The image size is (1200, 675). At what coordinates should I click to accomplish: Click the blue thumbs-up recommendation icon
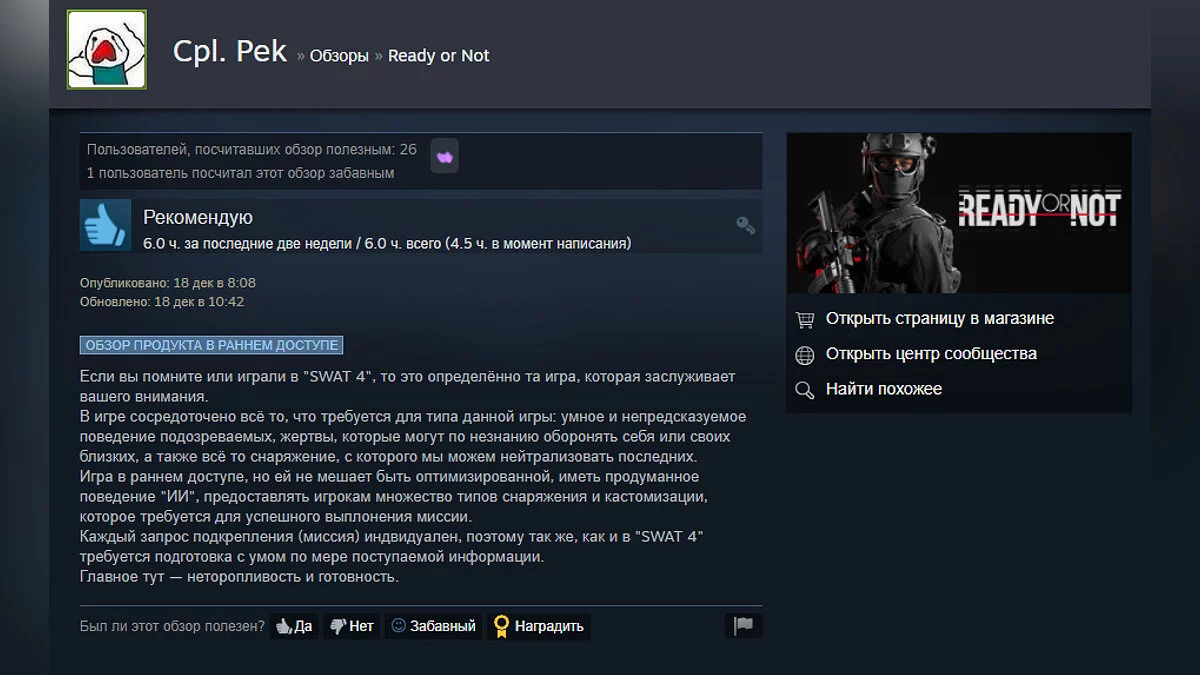(106, 225)
